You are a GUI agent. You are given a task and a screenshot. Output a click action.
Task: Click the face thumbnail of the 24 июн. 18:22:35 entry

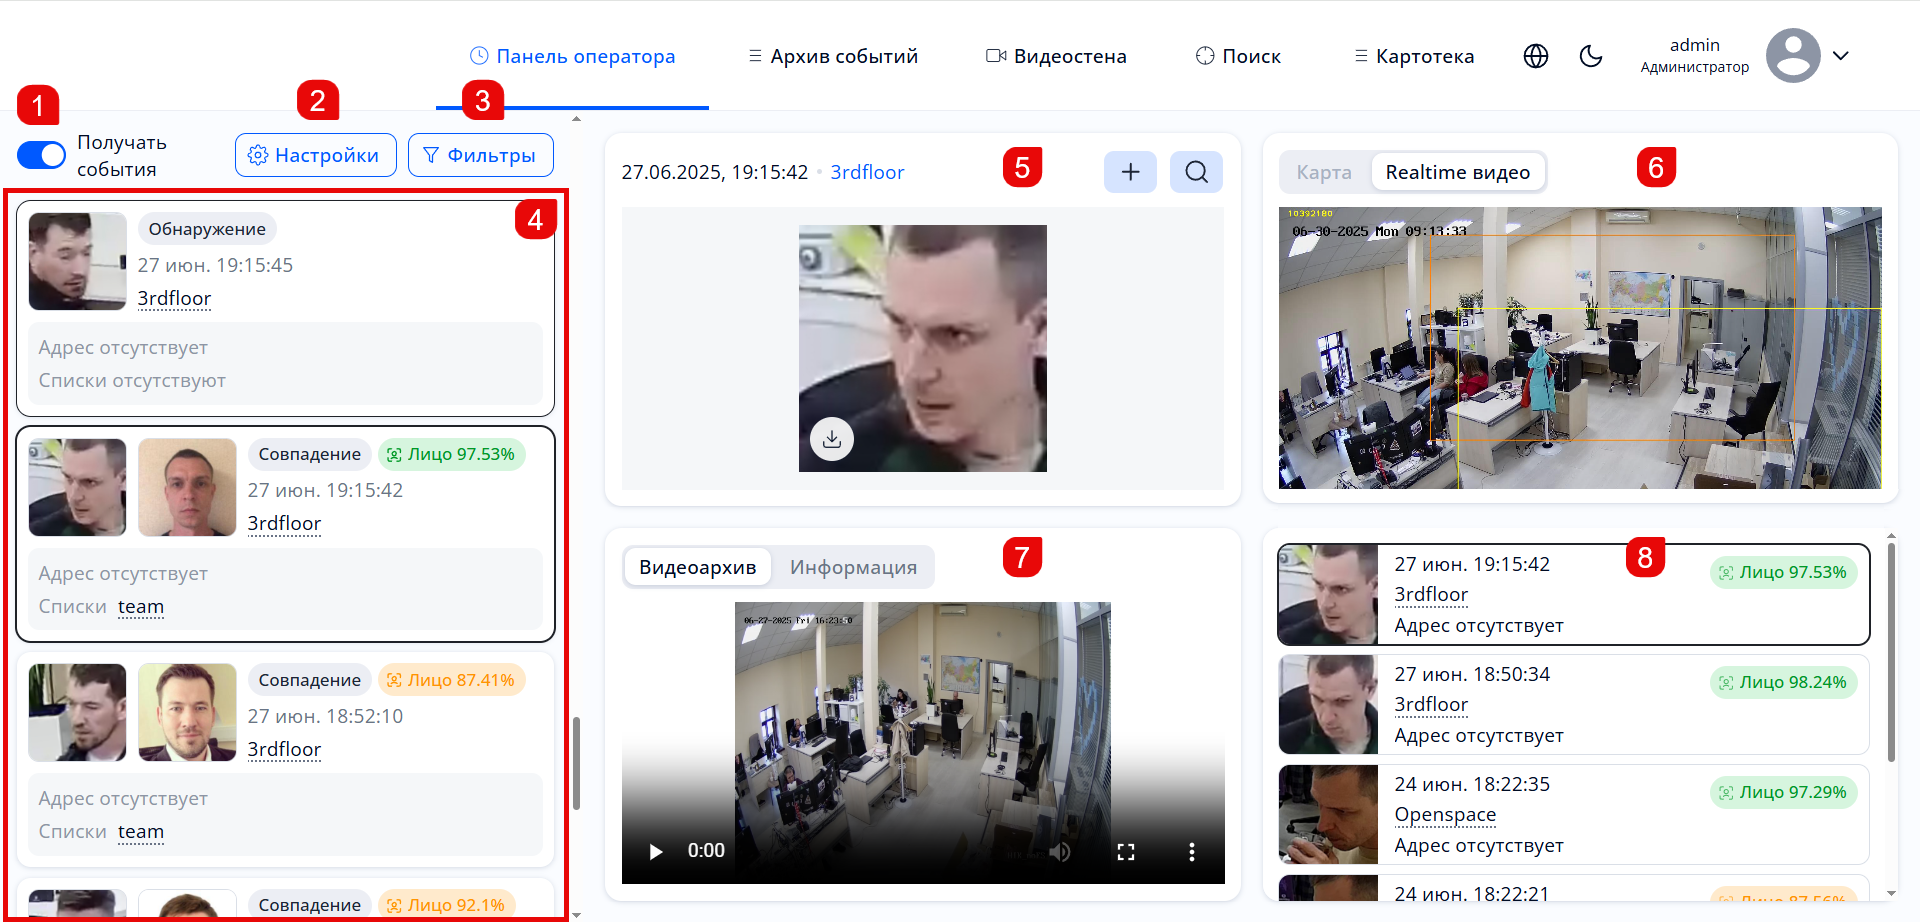1328,814
